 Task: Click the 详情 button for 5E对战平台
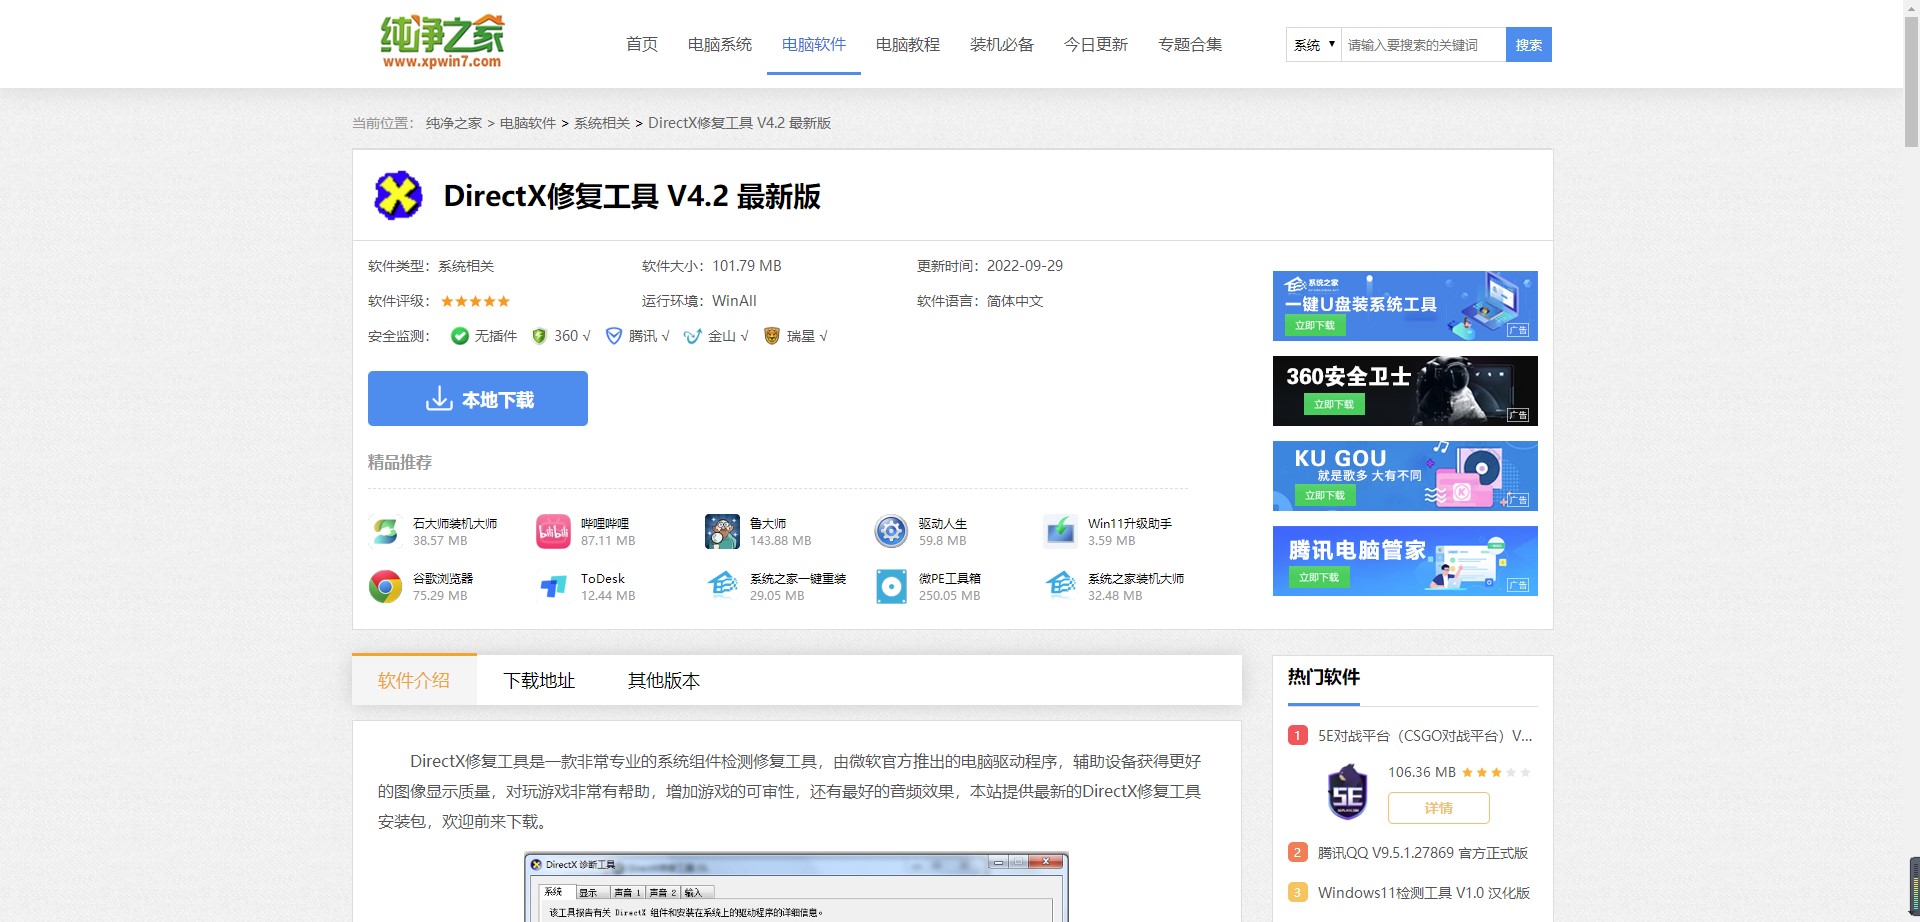click(x=1439, y=808)
